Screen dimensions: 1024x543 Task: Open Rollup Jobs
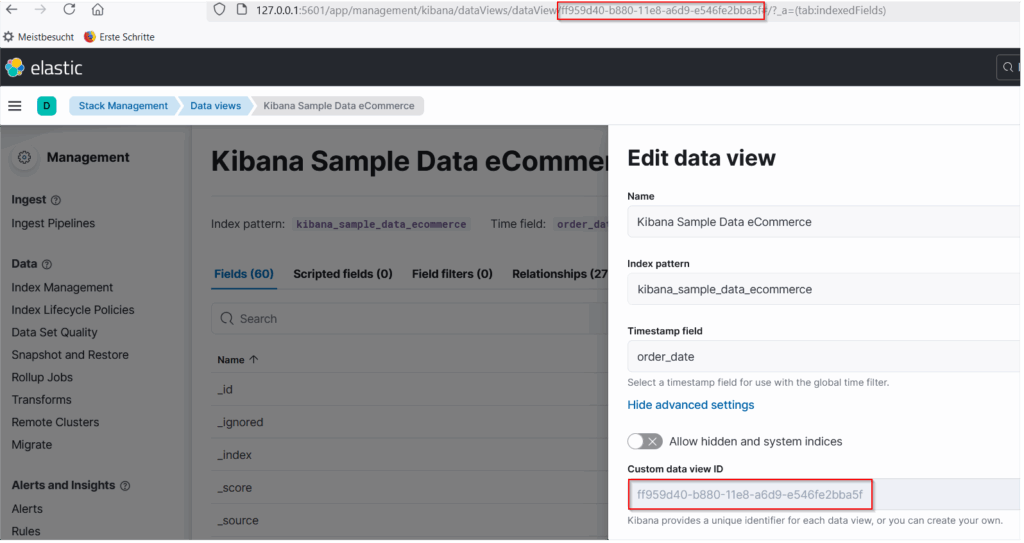coord(42,378)
